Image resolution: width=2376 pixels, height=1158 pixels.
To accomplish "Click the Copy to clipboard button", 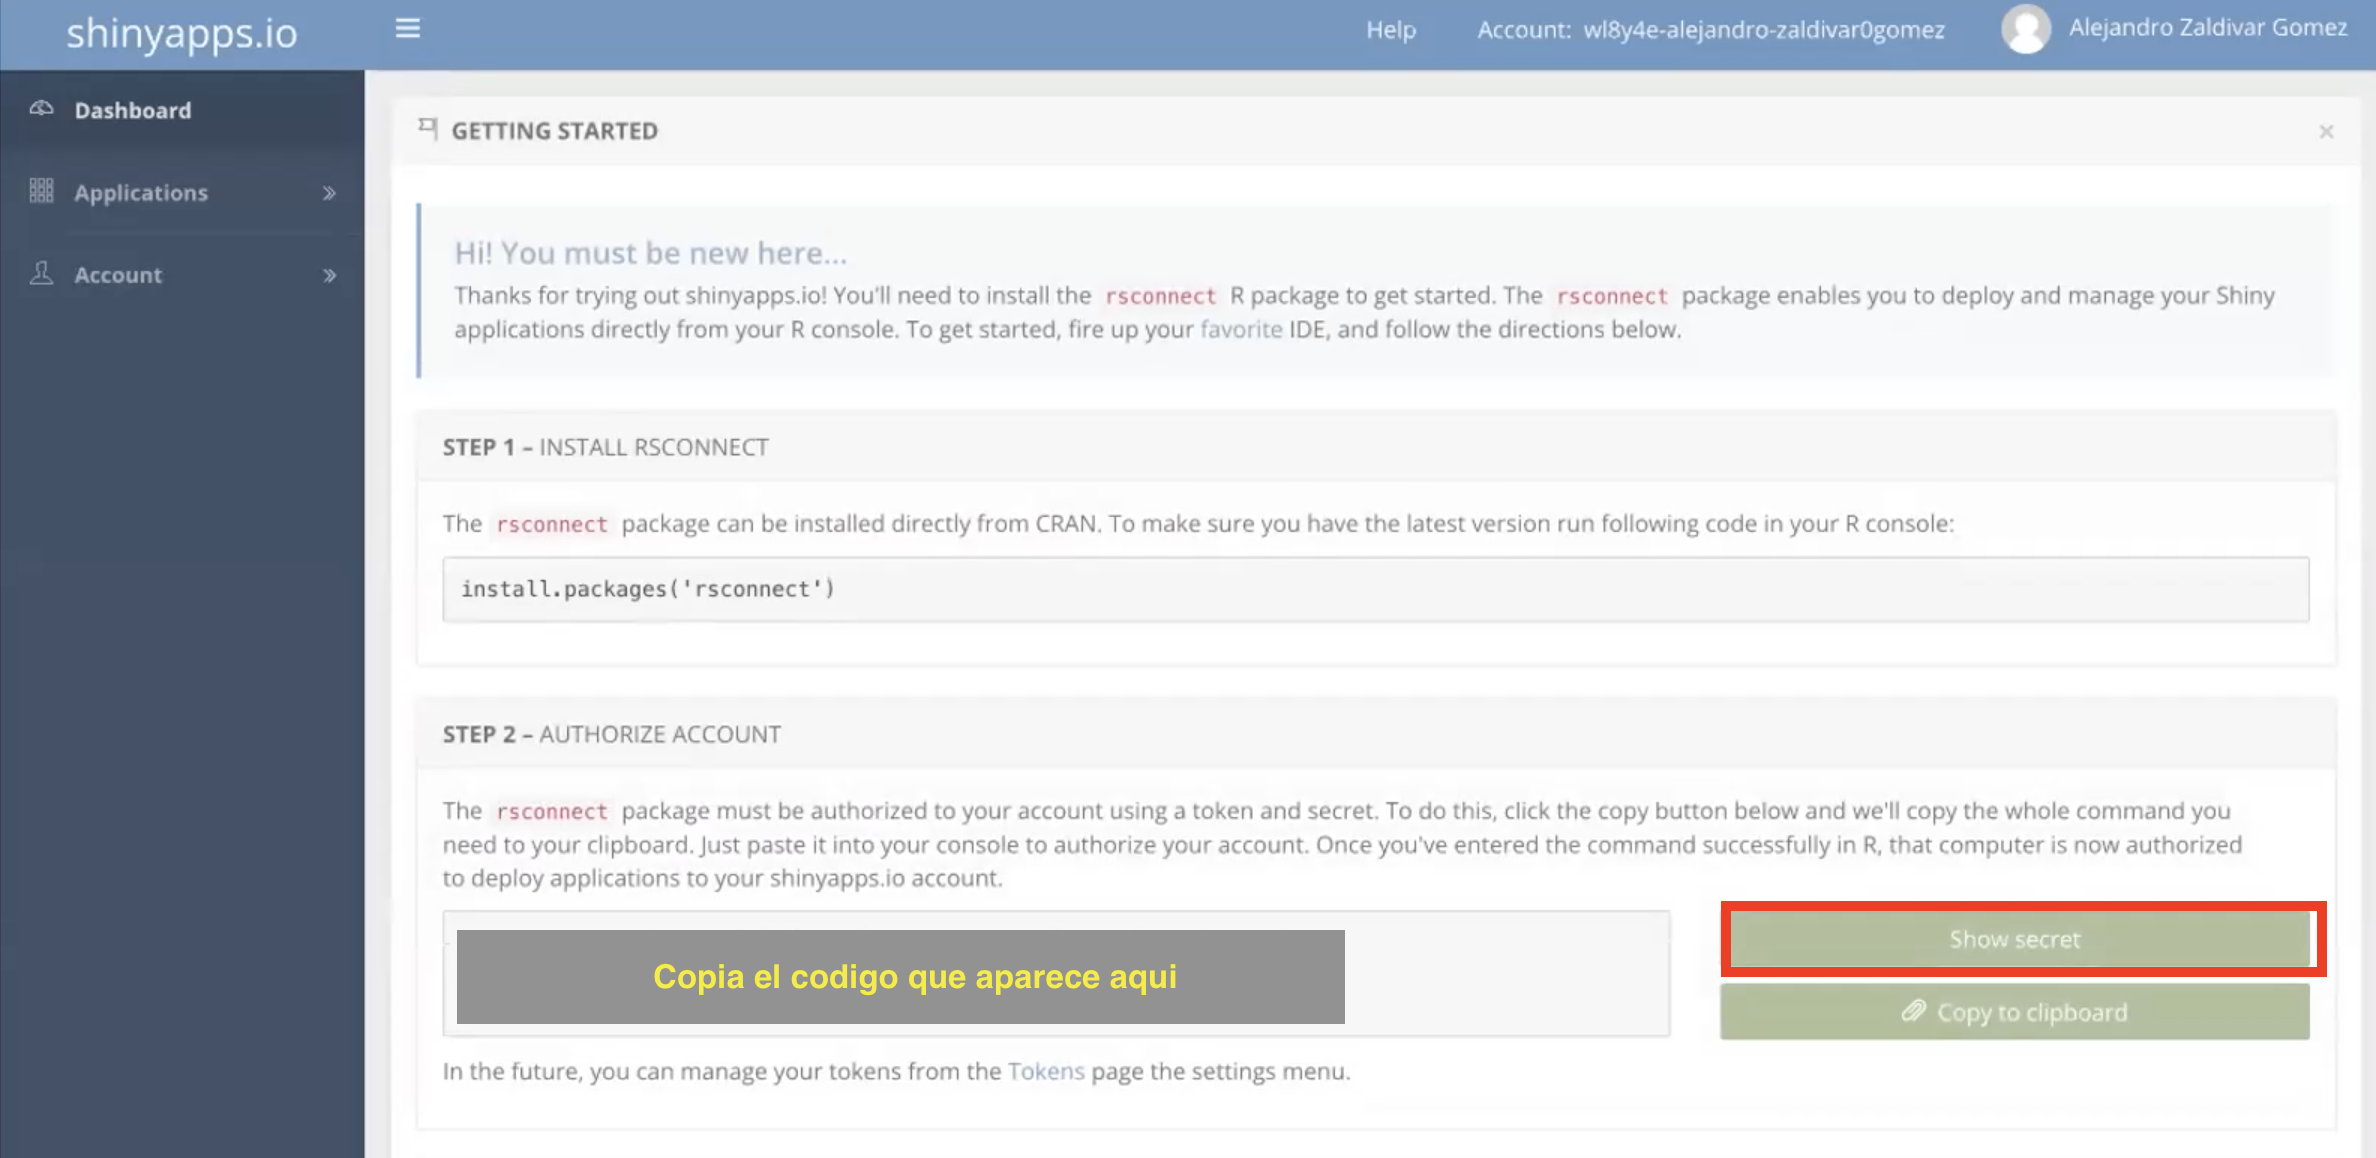I will pos(2015,1012).
